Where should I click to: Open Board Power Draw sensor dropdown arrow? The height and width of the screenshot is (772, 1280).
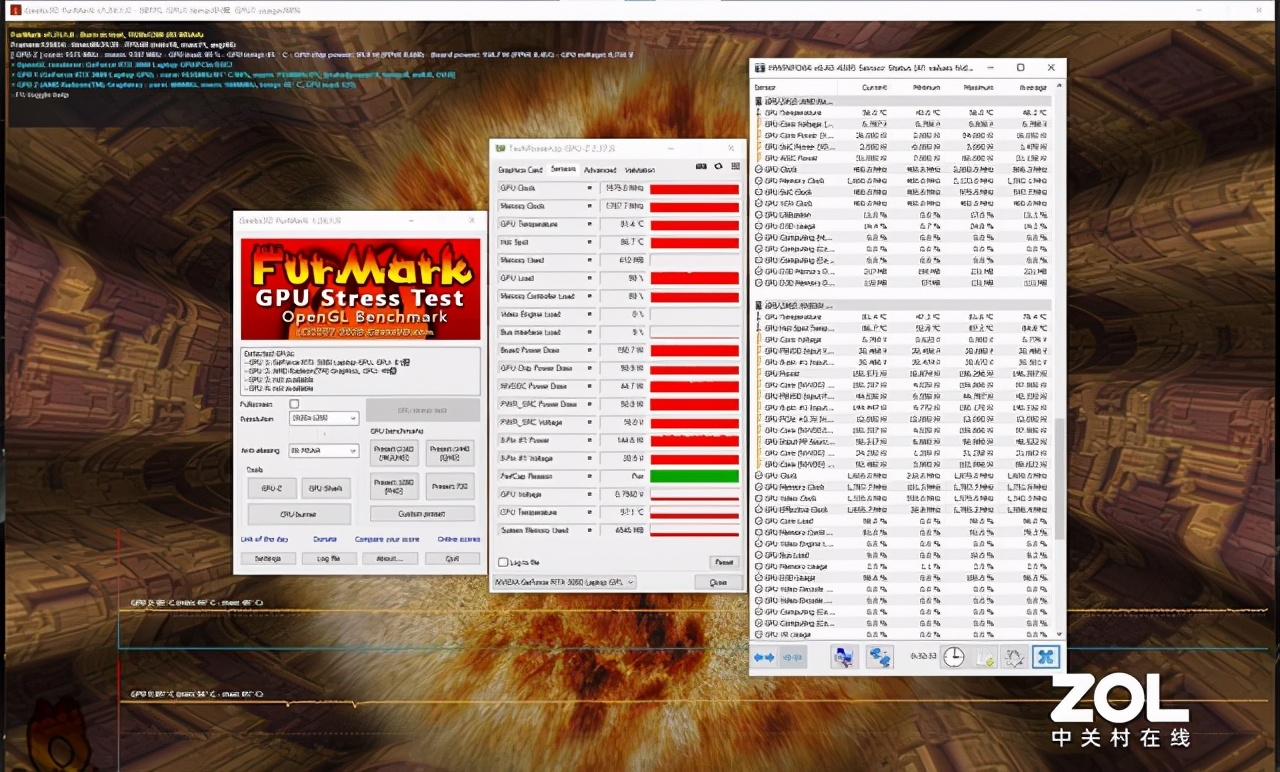pyautogui.click(x=590, y=350)
